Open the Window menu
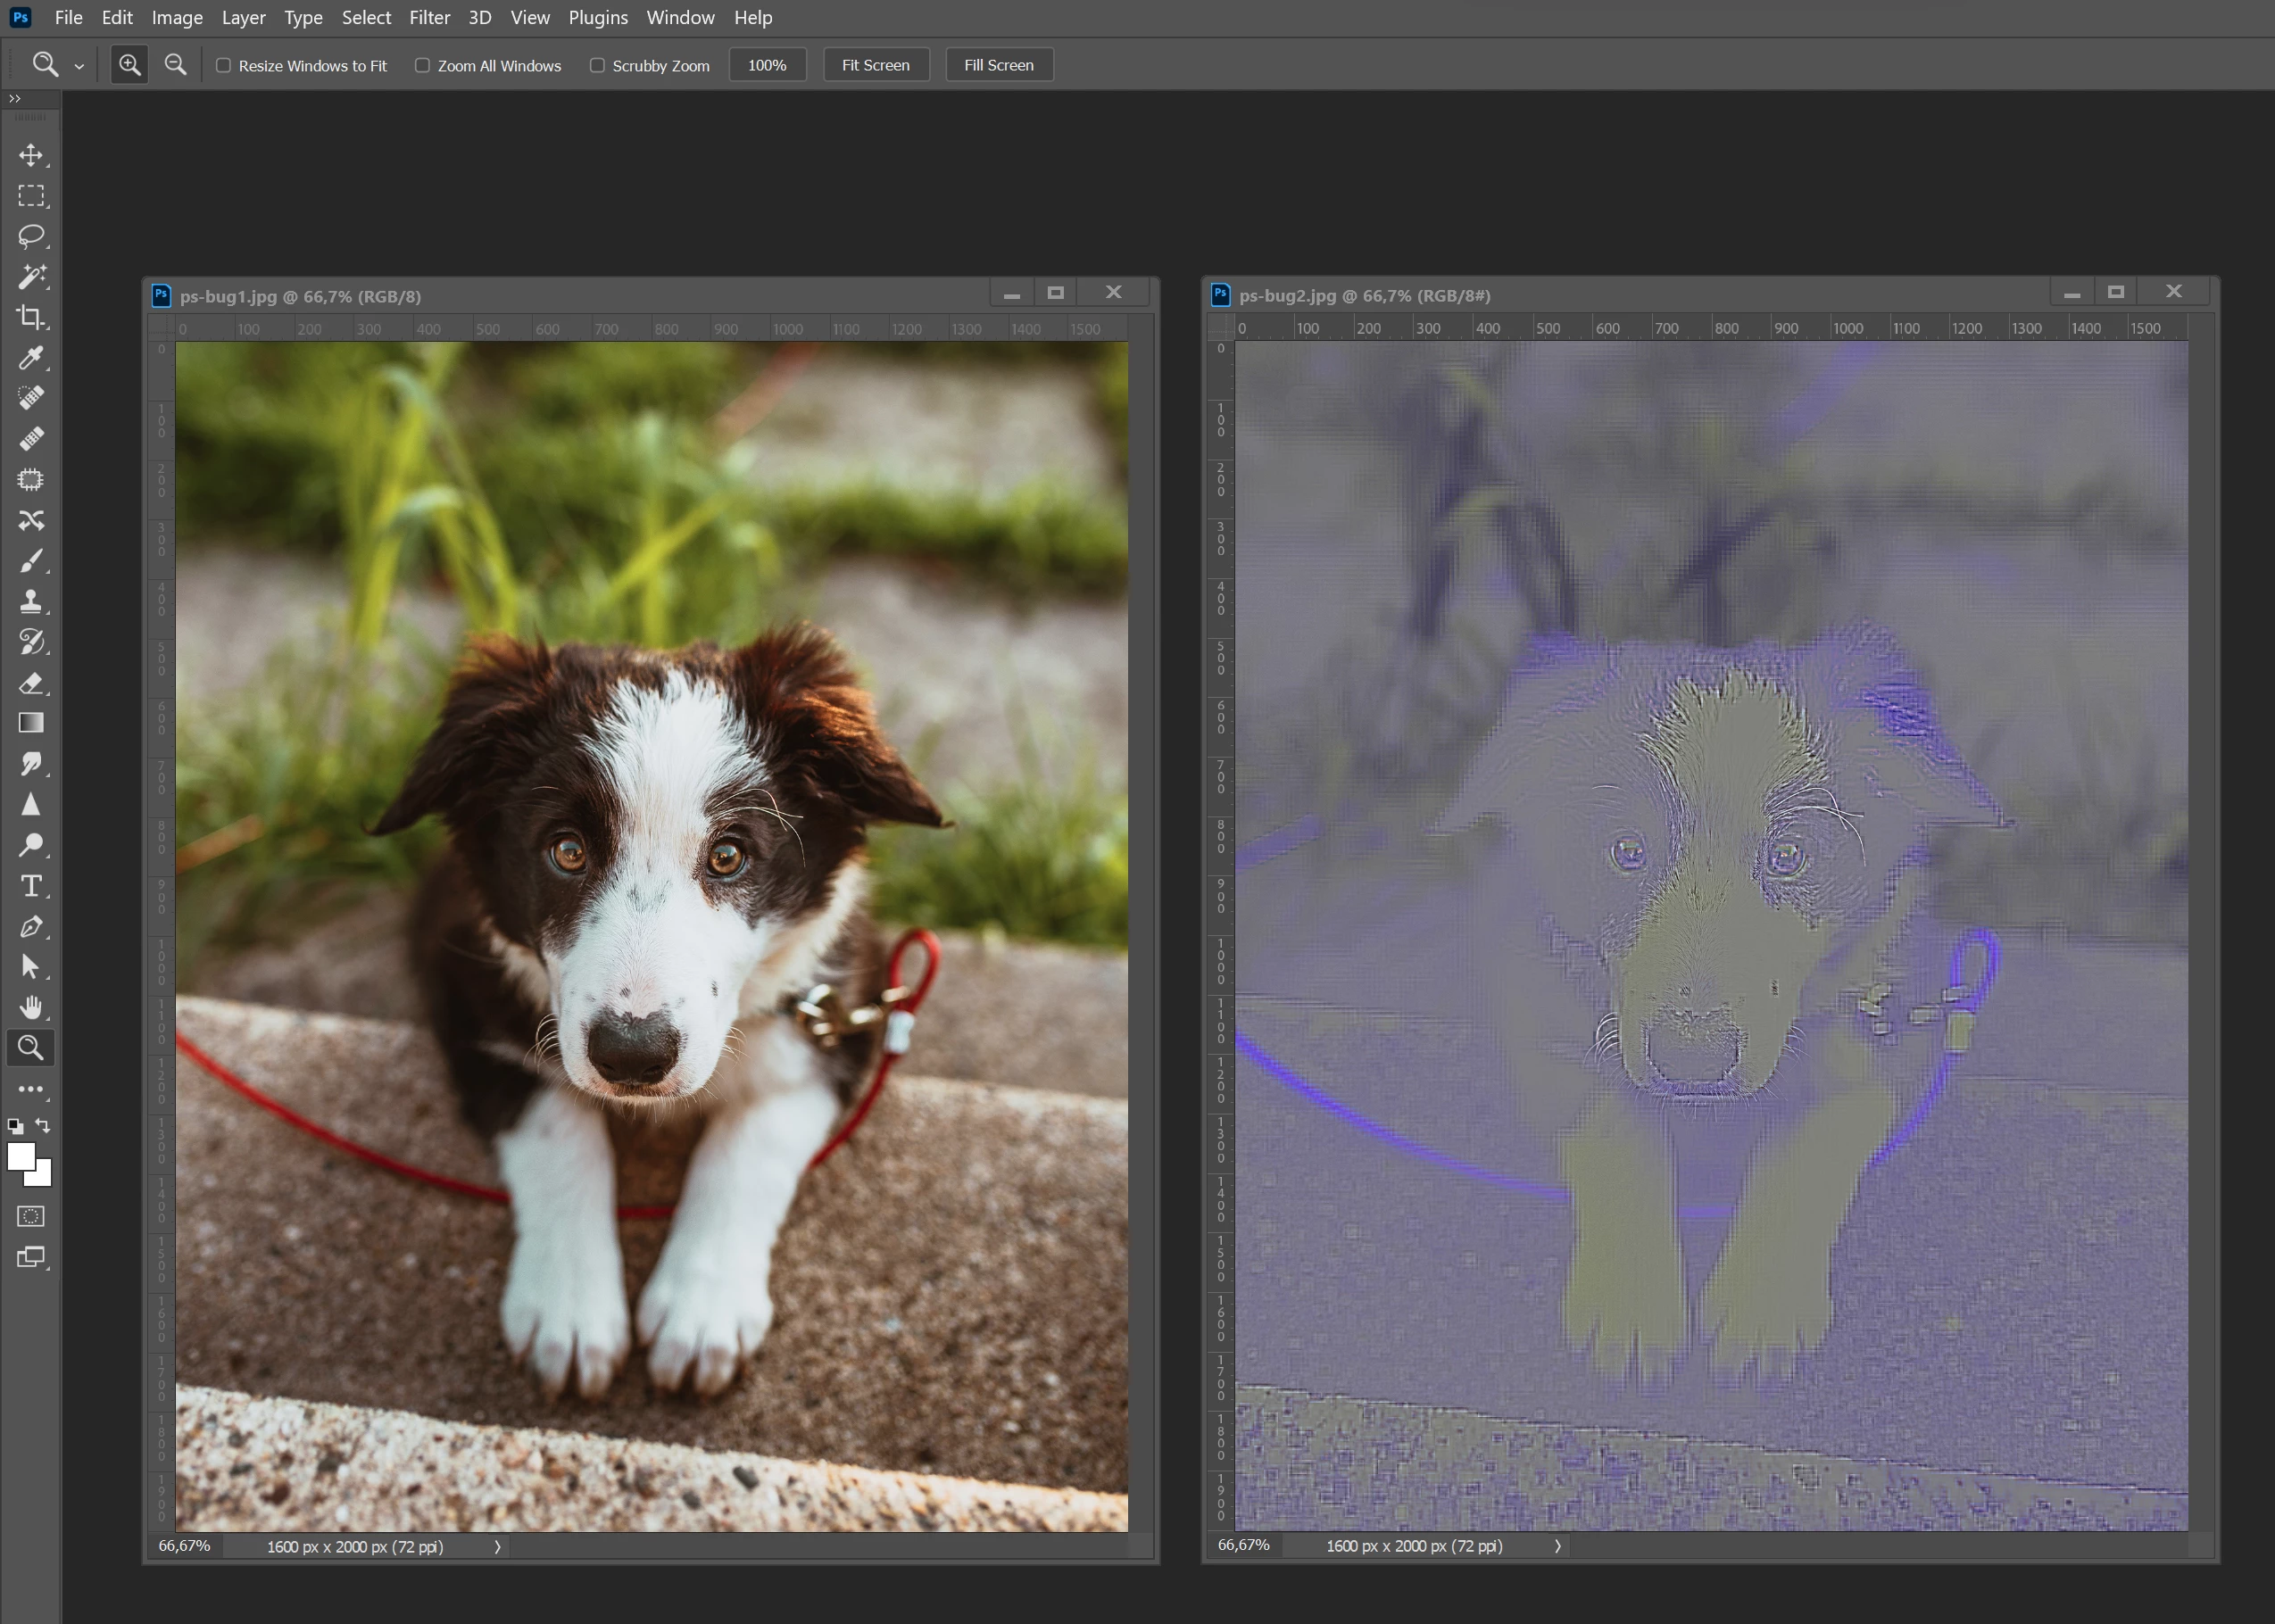 [x=680, y=17]
